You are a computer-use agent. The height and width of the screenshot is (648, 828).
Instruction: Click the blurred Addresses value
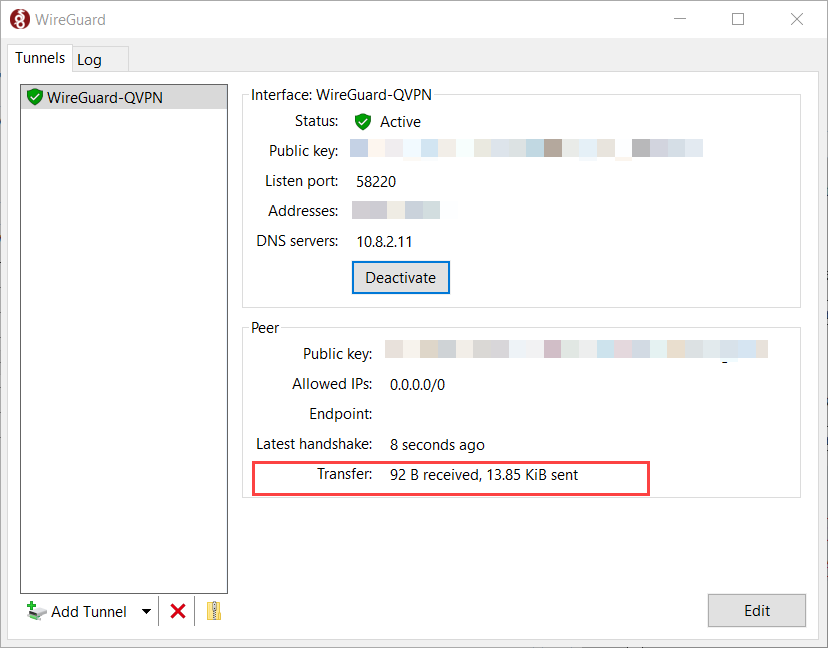coord(396,210)
